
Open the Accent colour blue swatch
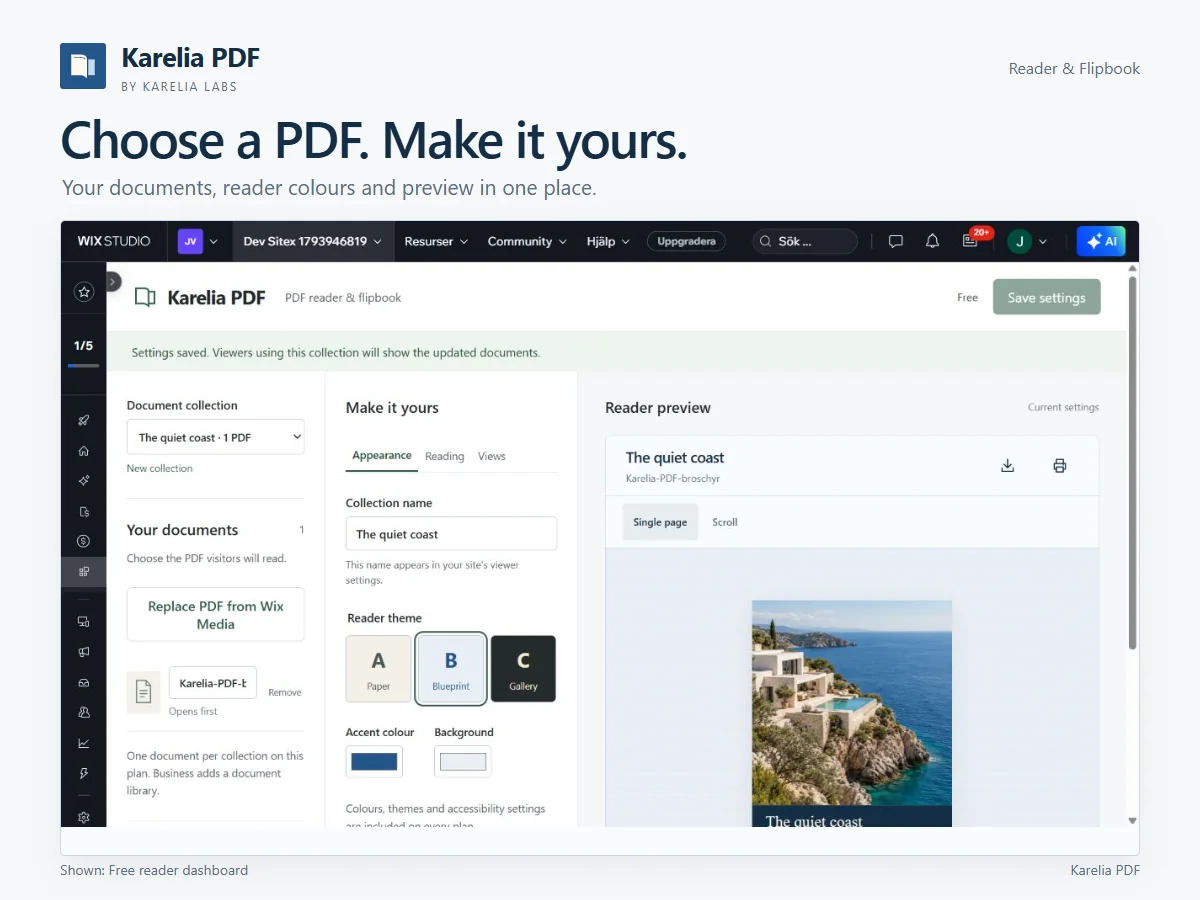coord(374,761)
